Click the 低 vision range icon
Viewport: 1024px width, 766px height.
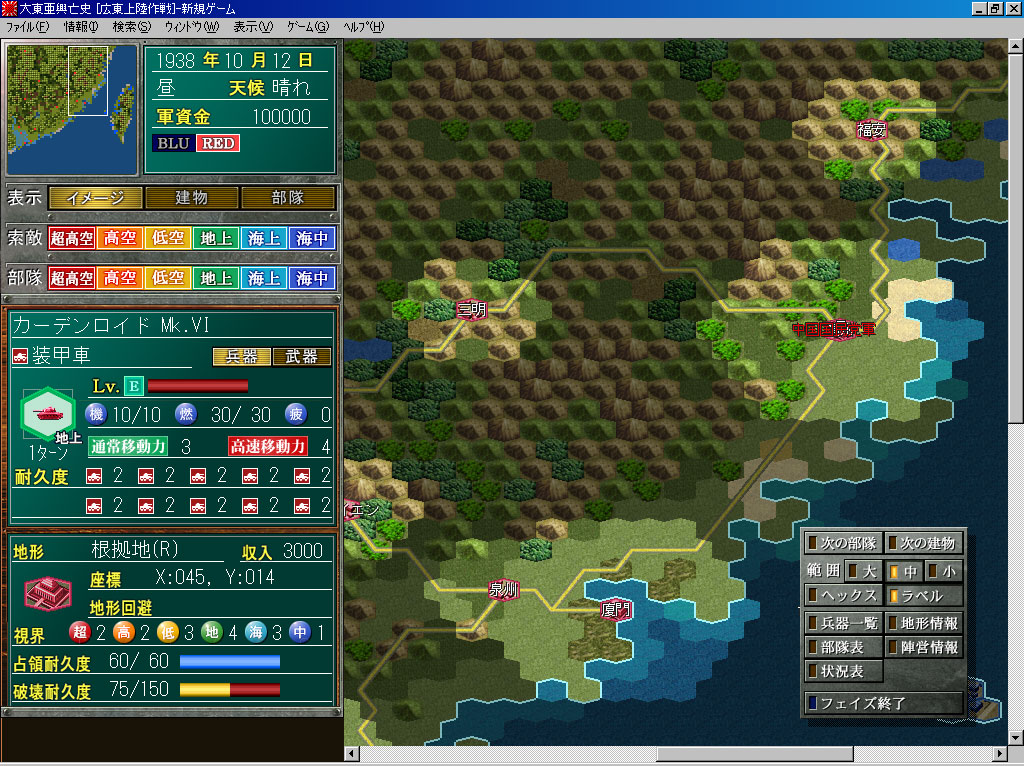click(x=168, y=631)
